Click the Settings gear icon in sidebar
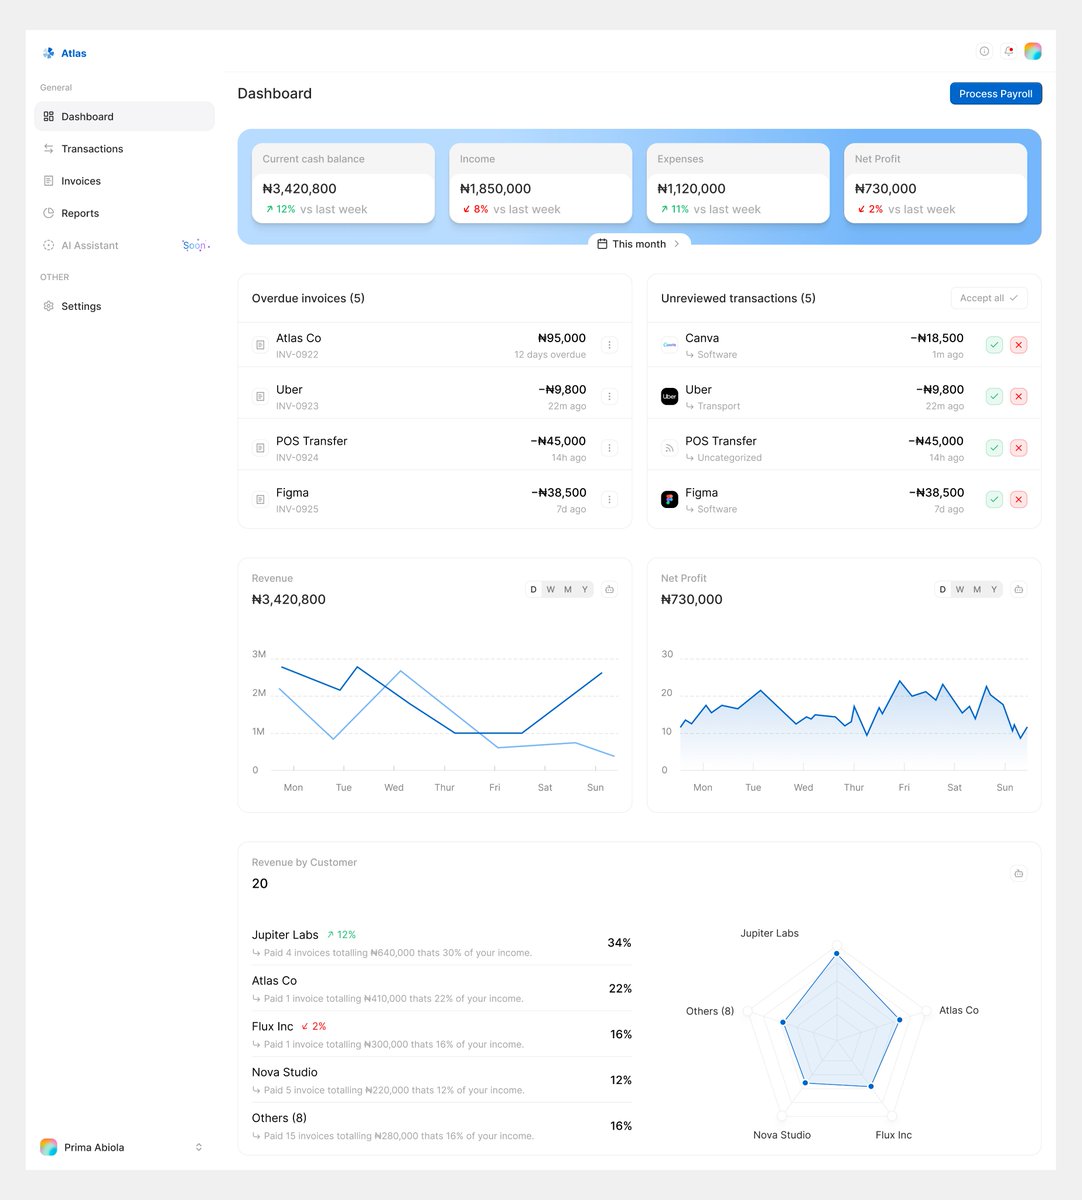Image resolution: width=1082 pixels, height=1200 pixels. coord(48,306)
